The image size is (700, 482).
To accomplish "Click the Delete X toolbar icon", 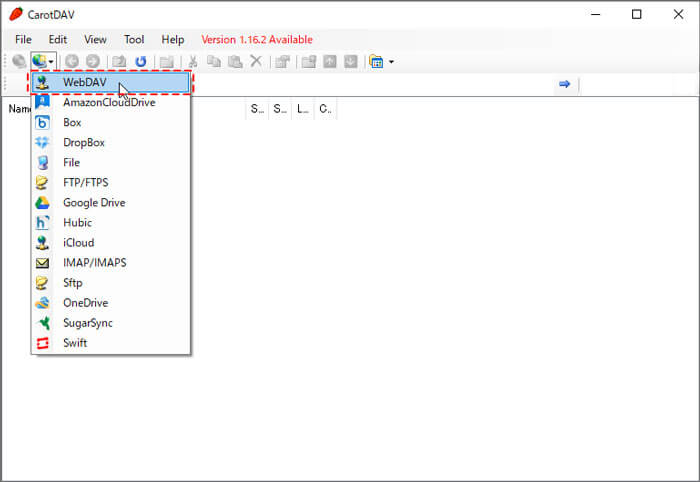I will click(256, 61).
